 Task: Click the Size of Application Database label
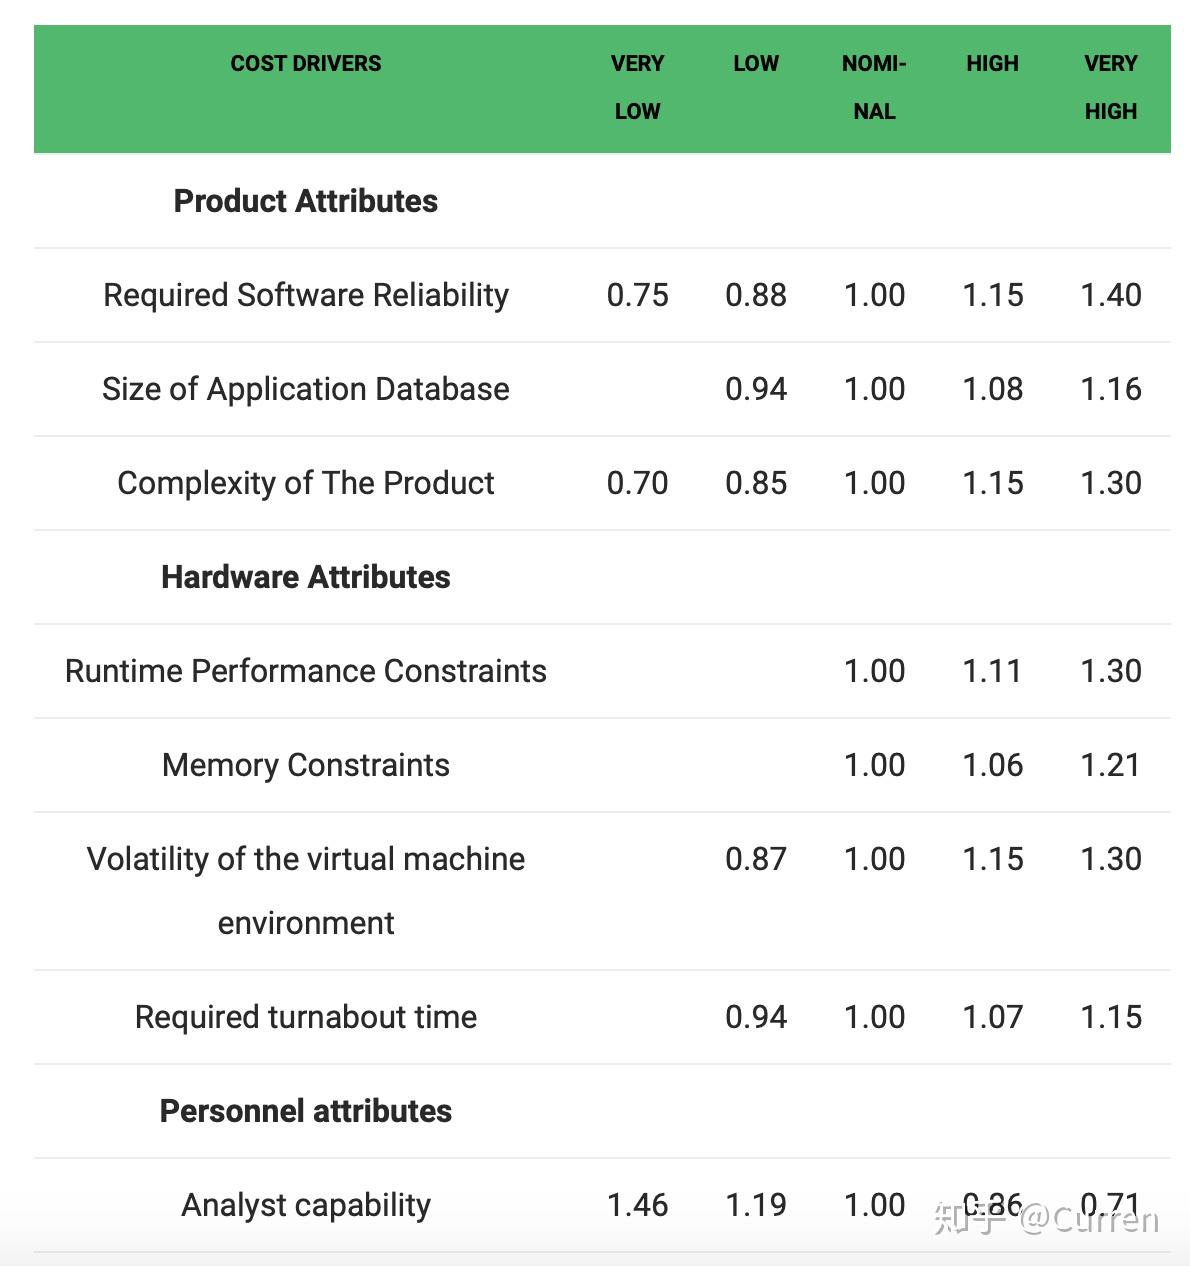tap(305, 389)
